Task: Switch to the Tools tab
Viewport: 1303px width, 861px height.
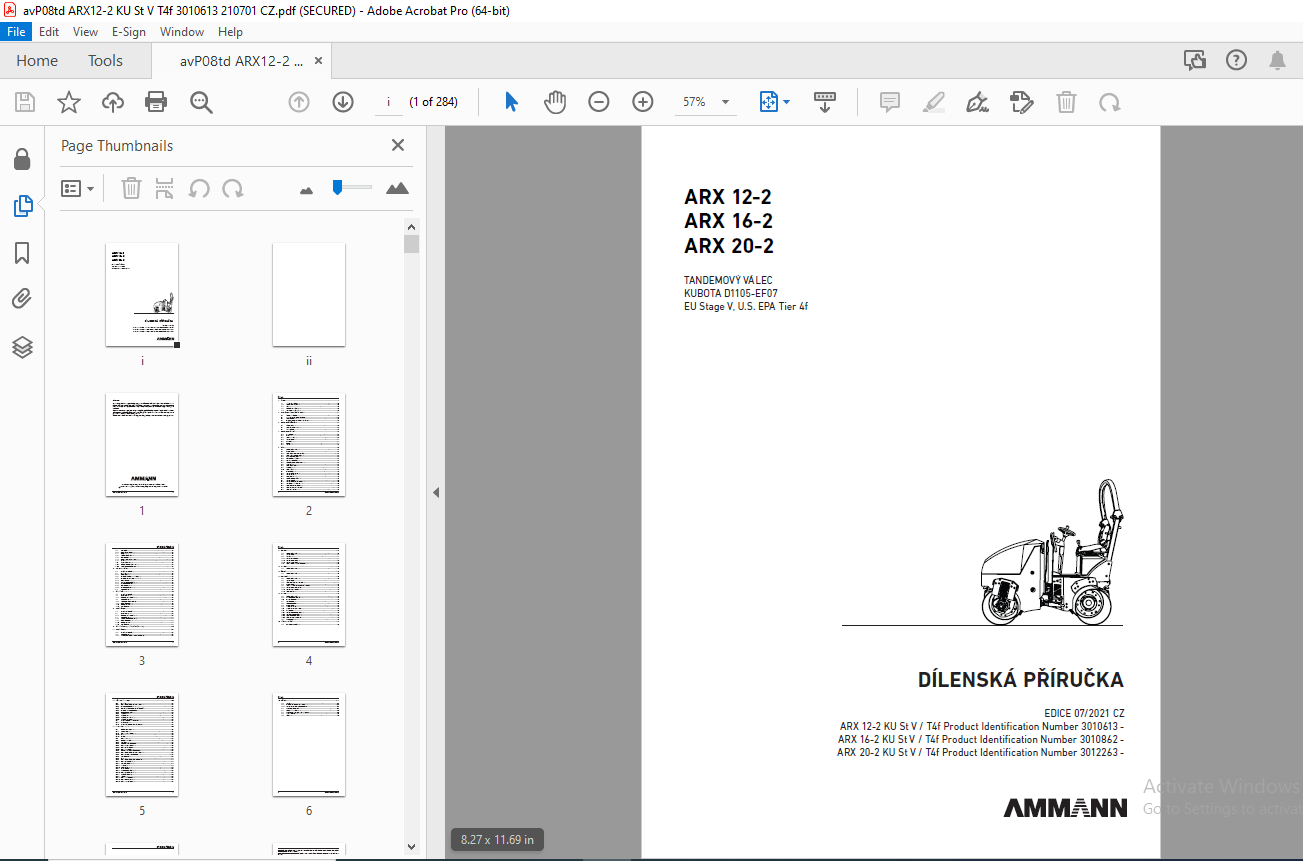Action: [105, 61]
